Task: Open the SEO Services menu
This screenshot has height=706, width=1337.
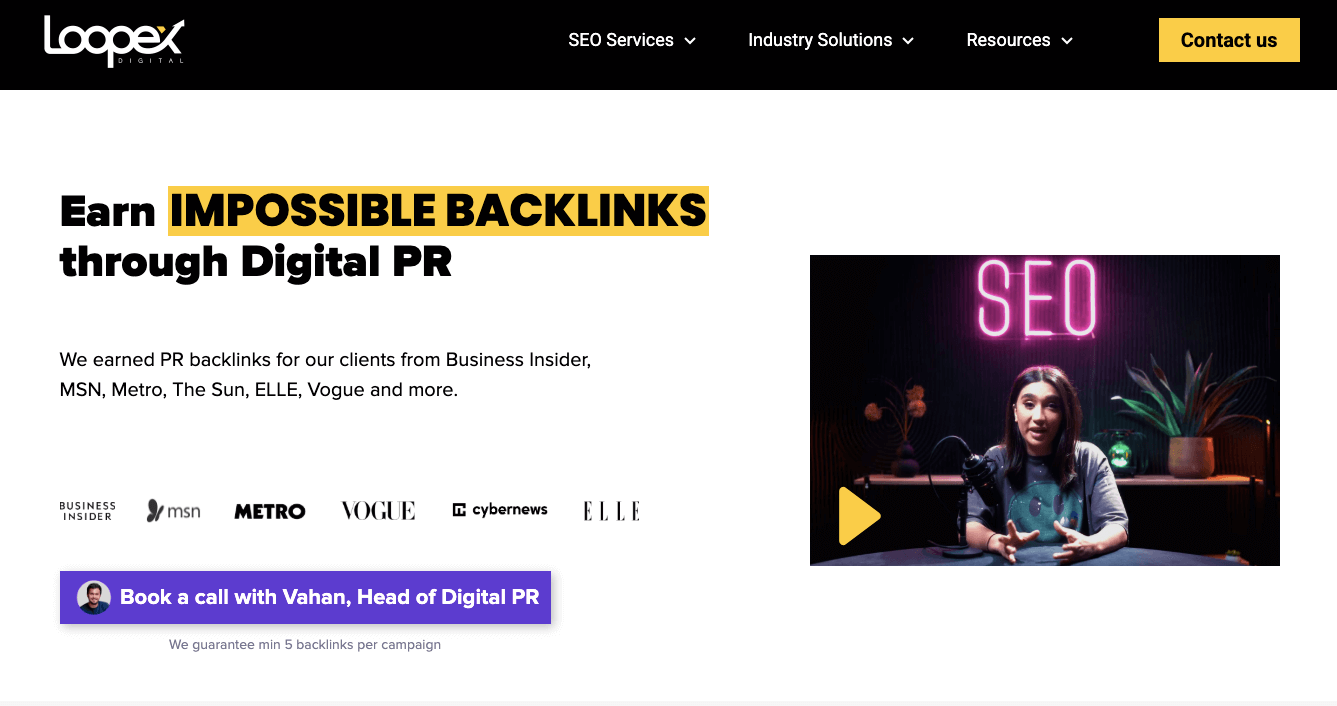Action: (x=632, y=40)
